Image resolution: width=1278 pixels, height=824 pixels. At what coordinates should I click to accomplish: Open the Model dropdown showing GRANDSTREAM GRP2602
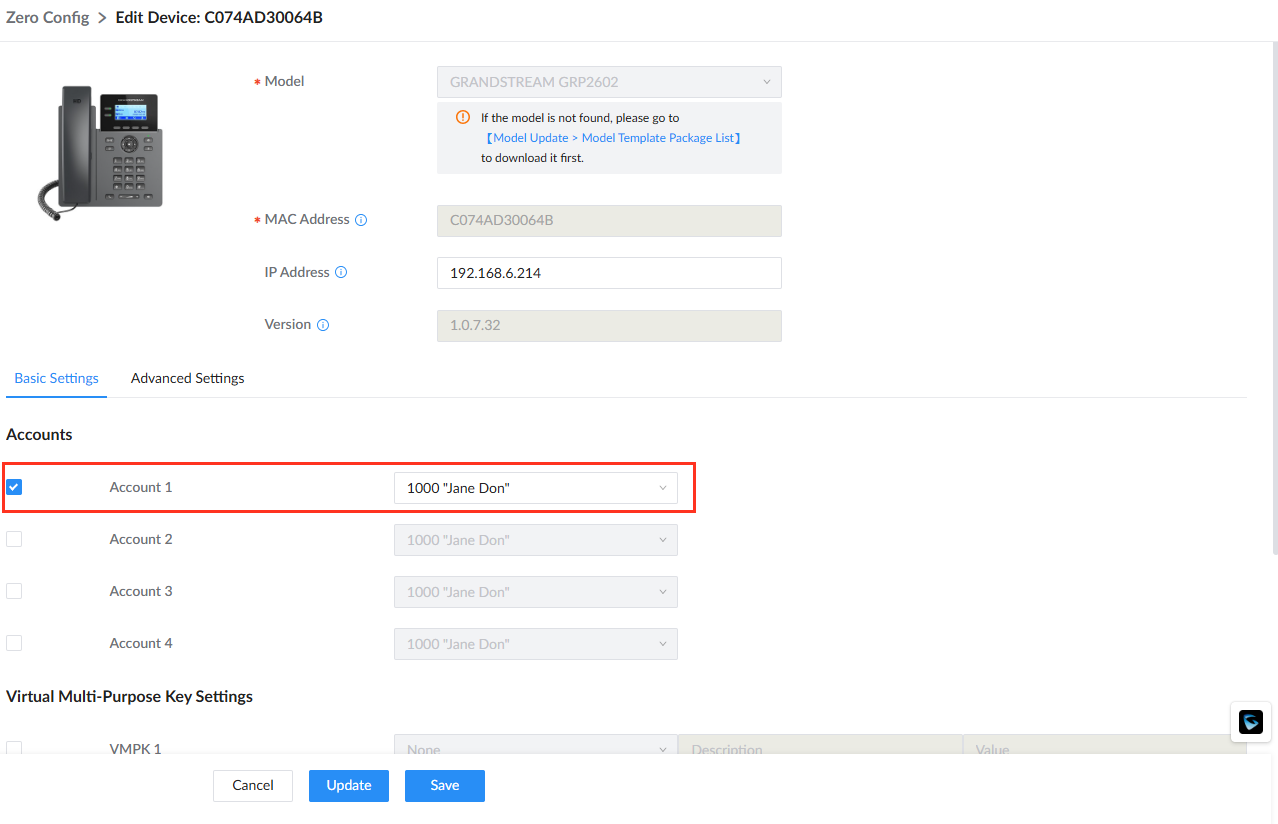click(609, 82)
